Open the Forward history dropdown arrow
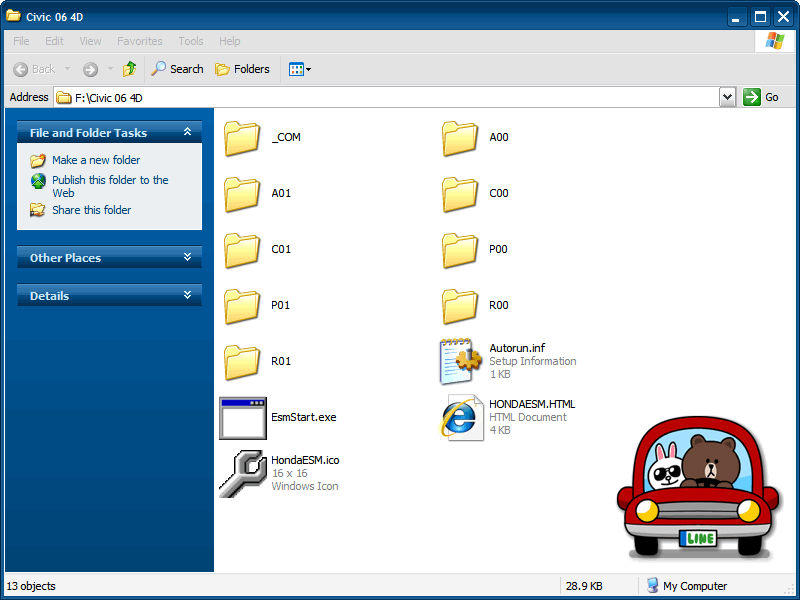 point(110,69)
